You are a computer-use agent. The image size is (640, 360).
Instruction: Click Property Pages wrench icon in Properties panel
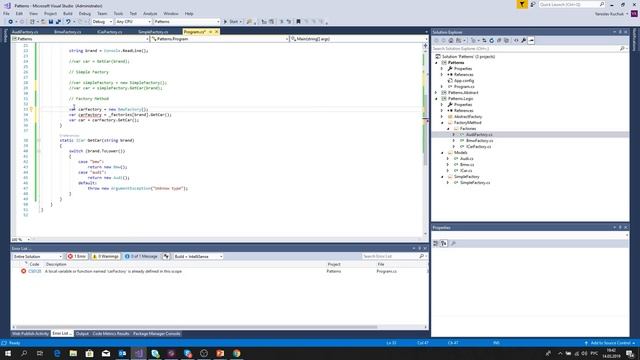453,243
